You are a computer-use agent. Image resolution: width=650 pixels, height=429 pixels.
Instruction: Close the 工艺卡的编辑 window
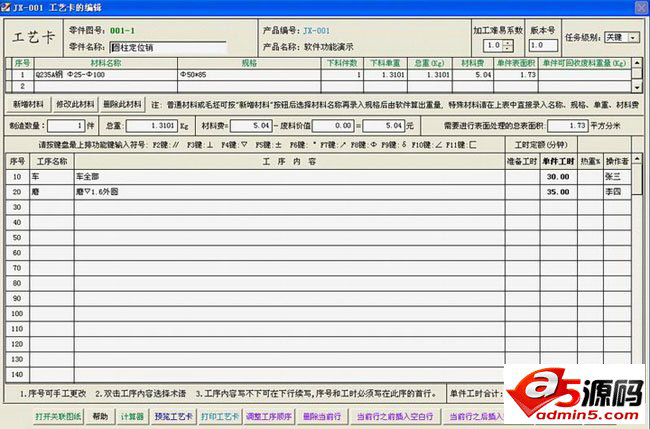tap(641, 7)
